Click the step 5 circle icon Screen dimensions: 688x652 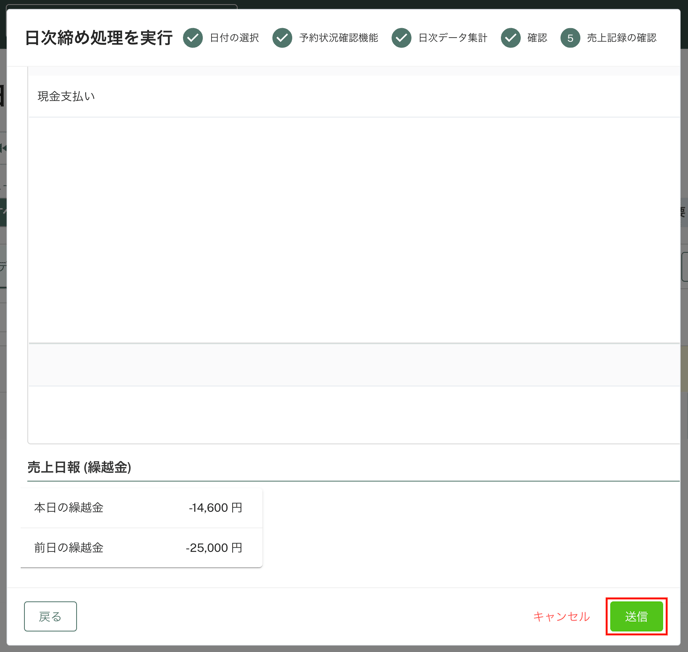[x=570, y=38]
